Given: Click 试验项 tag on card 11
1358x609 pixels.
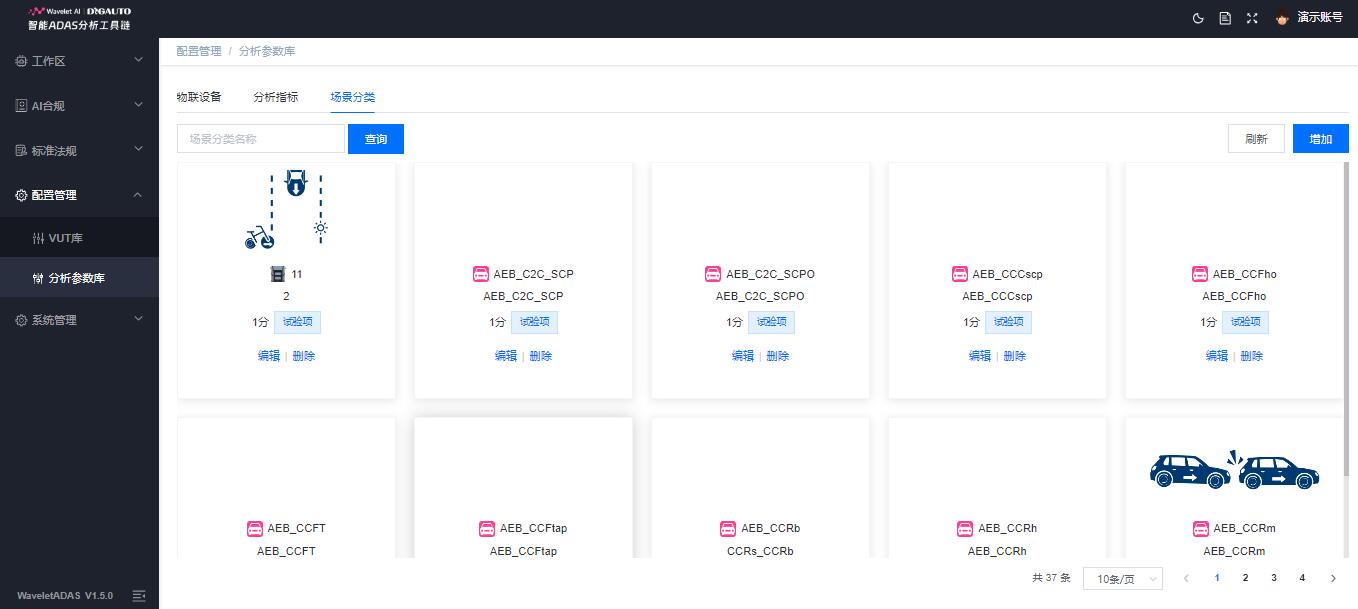Looking at the screenshot, I should (x=298, y=322).
